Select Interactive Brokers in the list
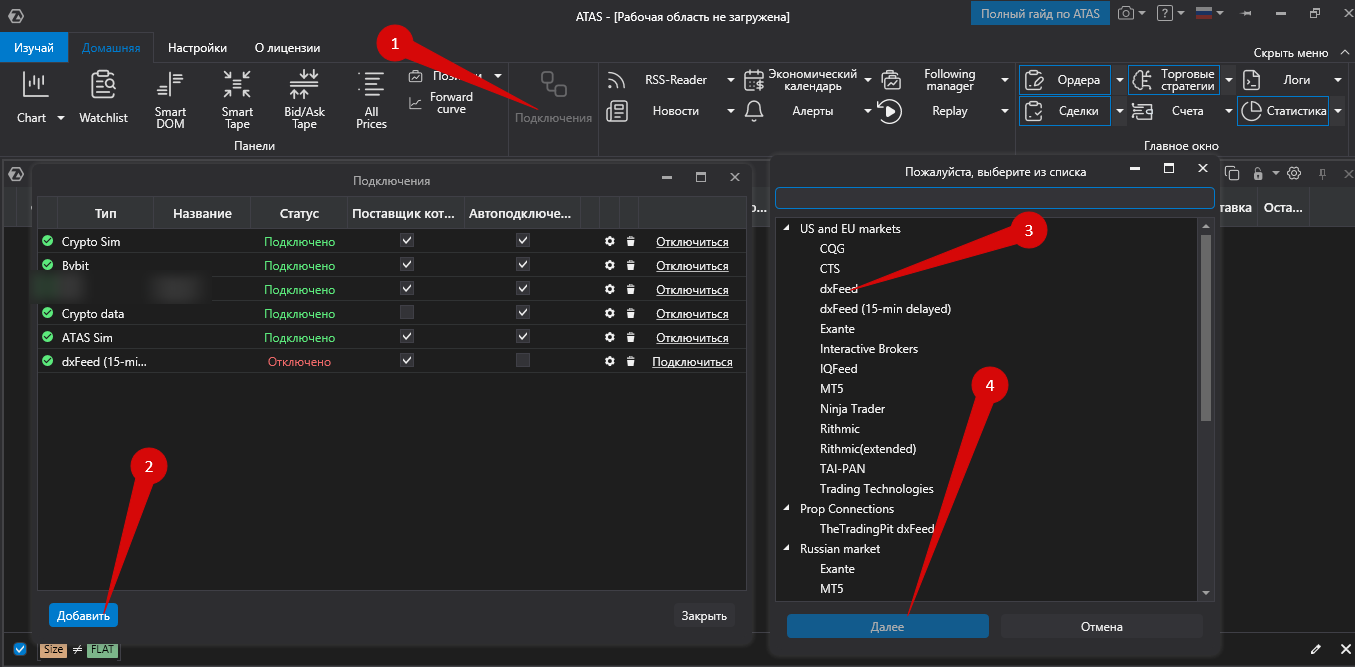The image size is (1355, 667). pyautogui.click(x=869, y=349)
